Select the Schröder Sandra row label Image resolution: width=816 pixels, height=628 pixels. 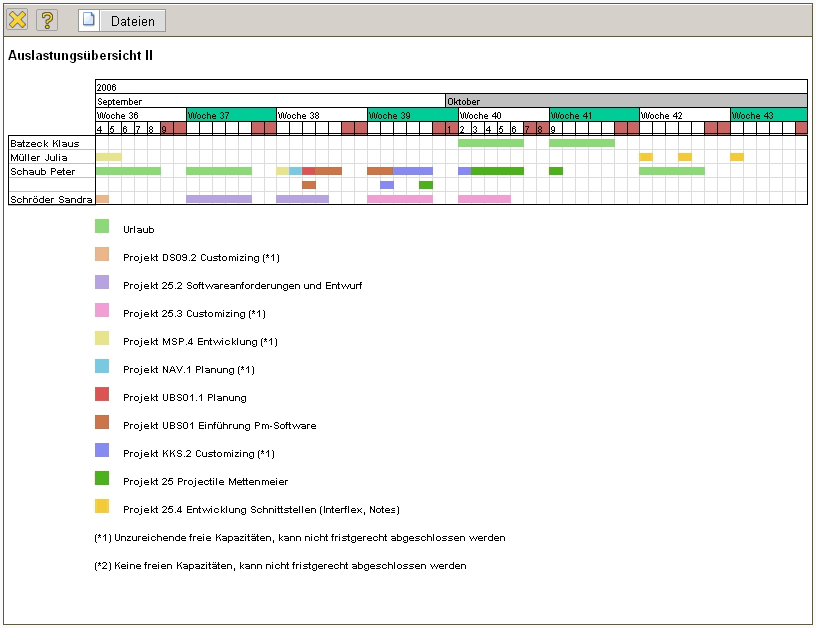(51, 199)
